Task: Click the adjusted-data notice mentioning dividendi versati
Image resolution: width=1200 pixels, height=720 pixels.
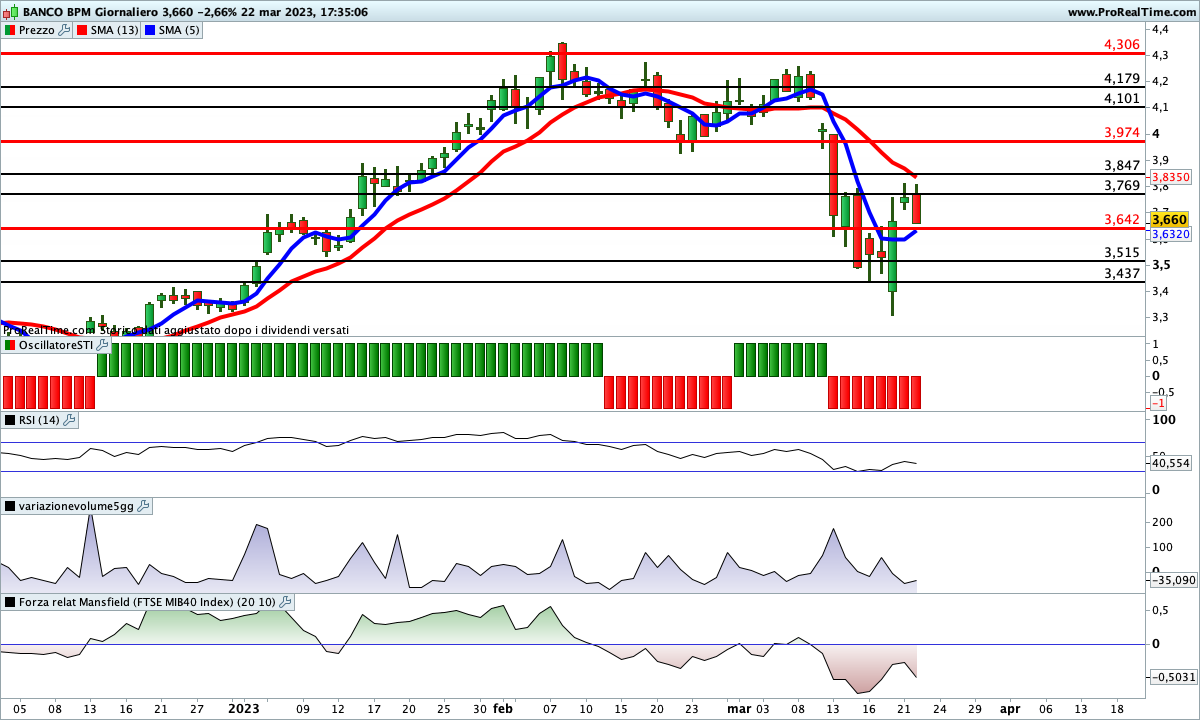Action: (176, 329)
